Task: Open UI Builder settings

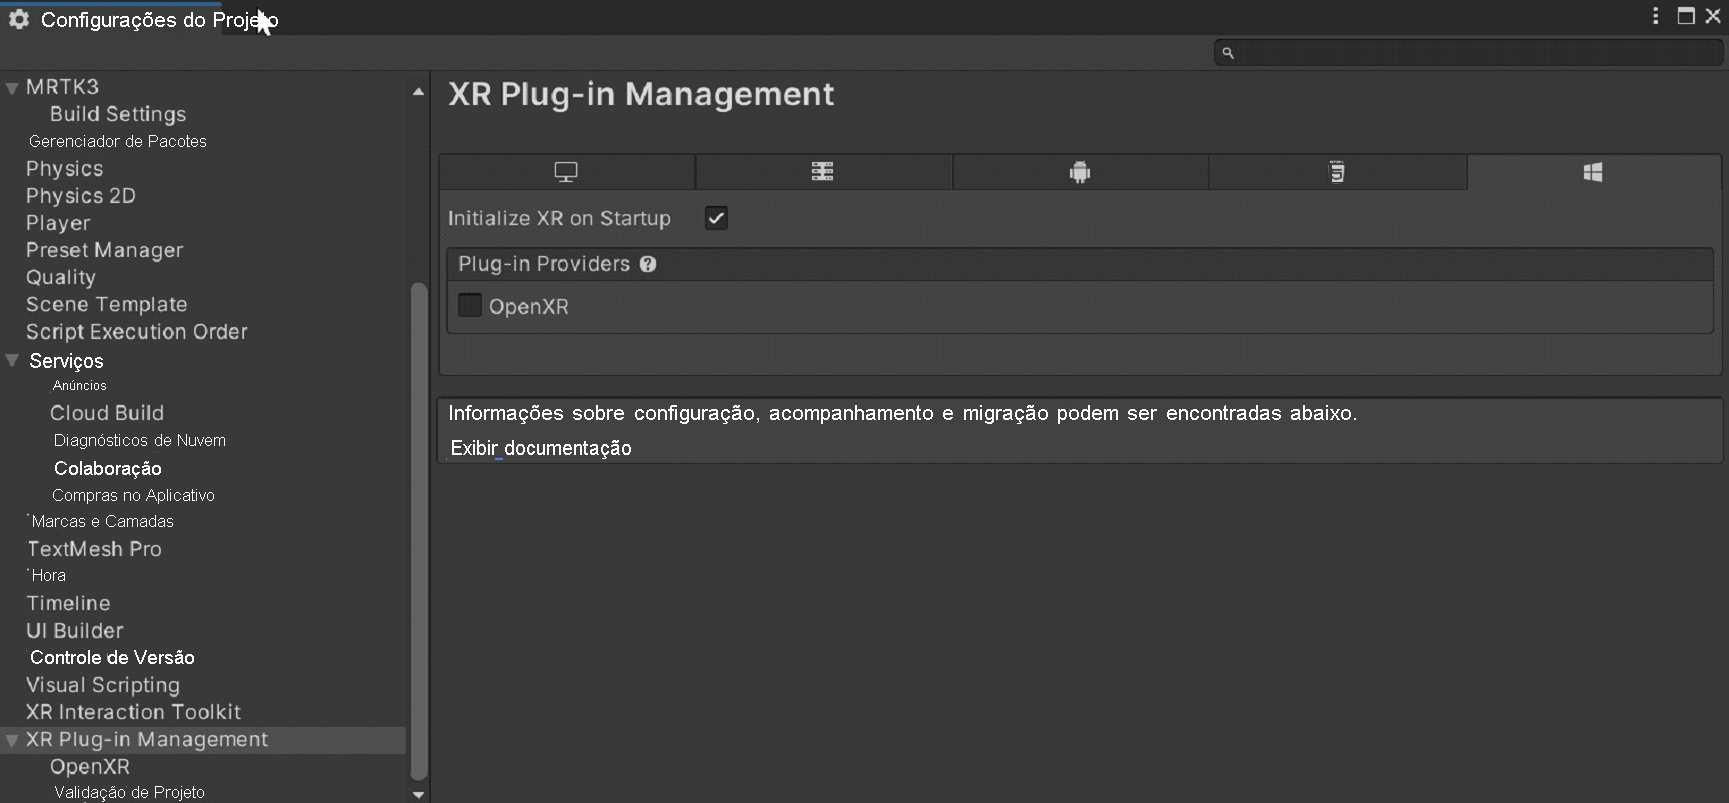Action: click(75, 631)
